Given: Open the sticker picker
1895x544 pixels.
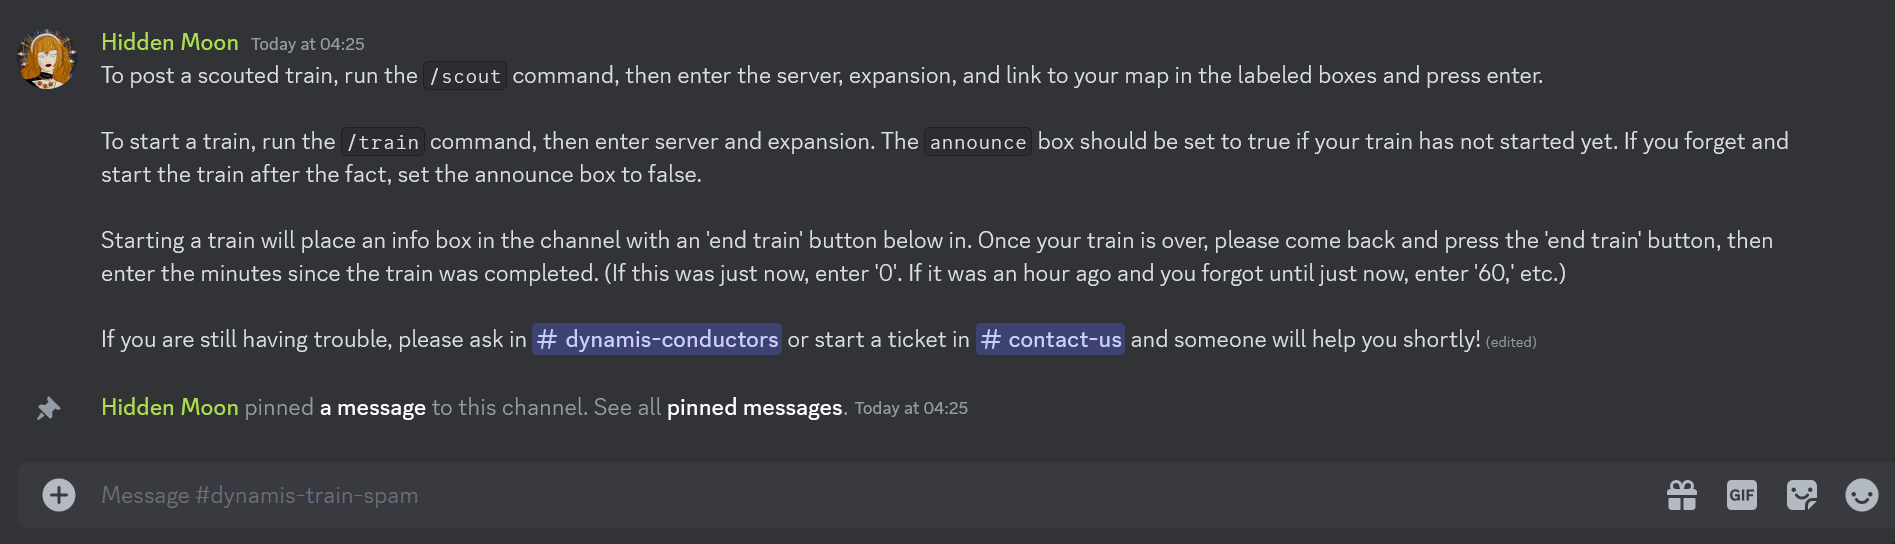Looking at the screenshot, I should (x=1802, y=495).
